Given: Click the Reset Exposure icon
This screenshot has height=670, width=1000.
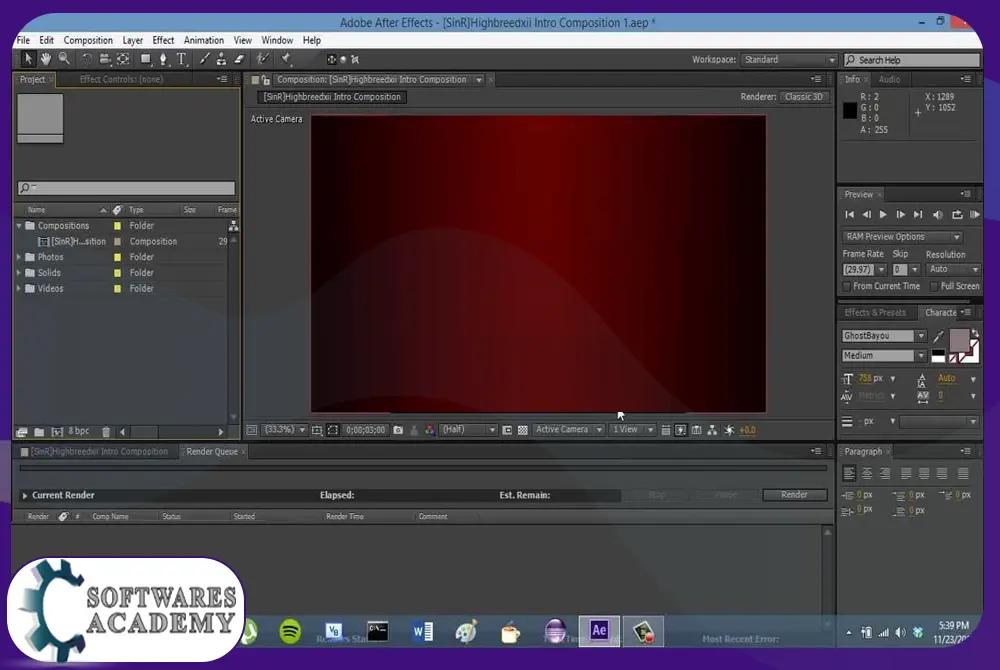Looking at the screenshot, I should [x=729, y=430].
